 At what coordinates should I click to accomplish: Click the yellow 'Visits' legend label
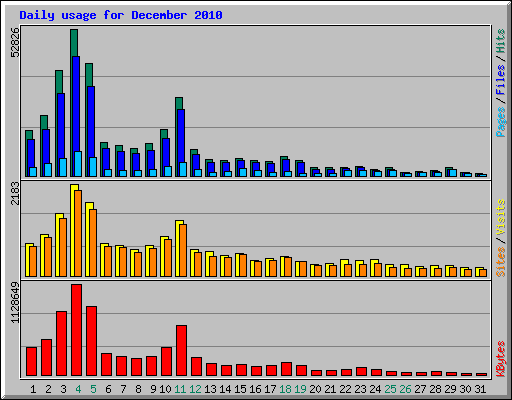500,217
